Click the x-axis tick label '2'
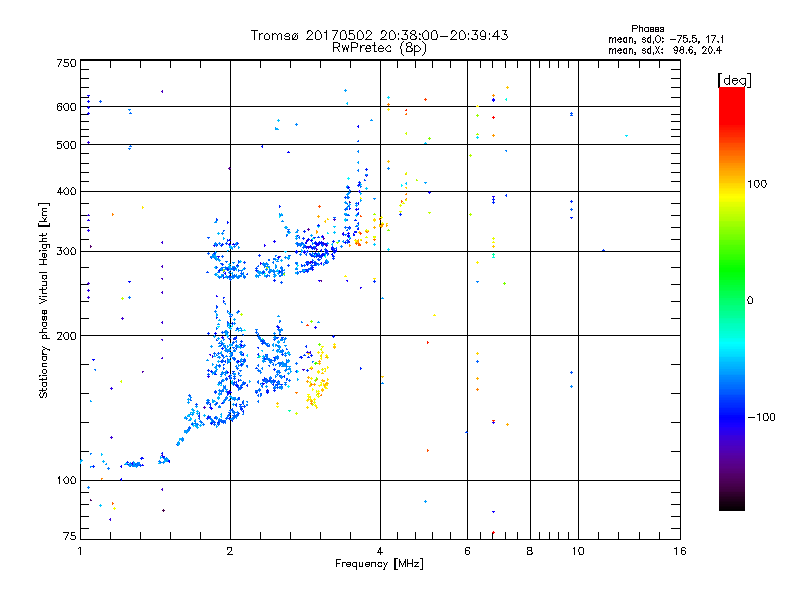800x600 pixels. point(230,551)
